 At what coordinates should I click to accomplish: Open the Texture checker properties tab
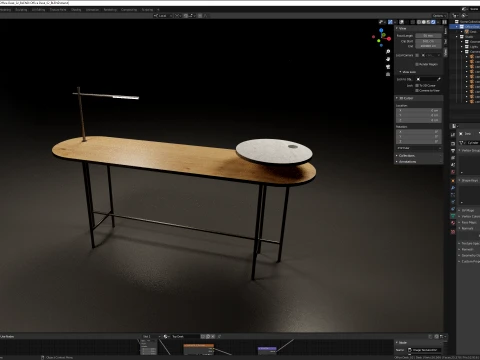(453, 232)
